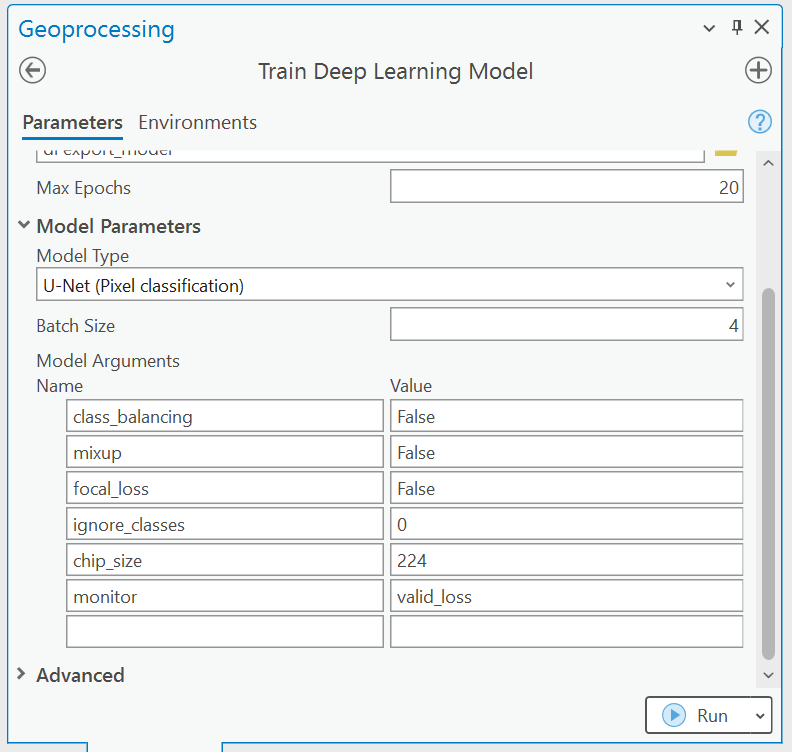The image size is (792, 752).
Task: Select the Parameters tab
Action: [x=72, y=122]
